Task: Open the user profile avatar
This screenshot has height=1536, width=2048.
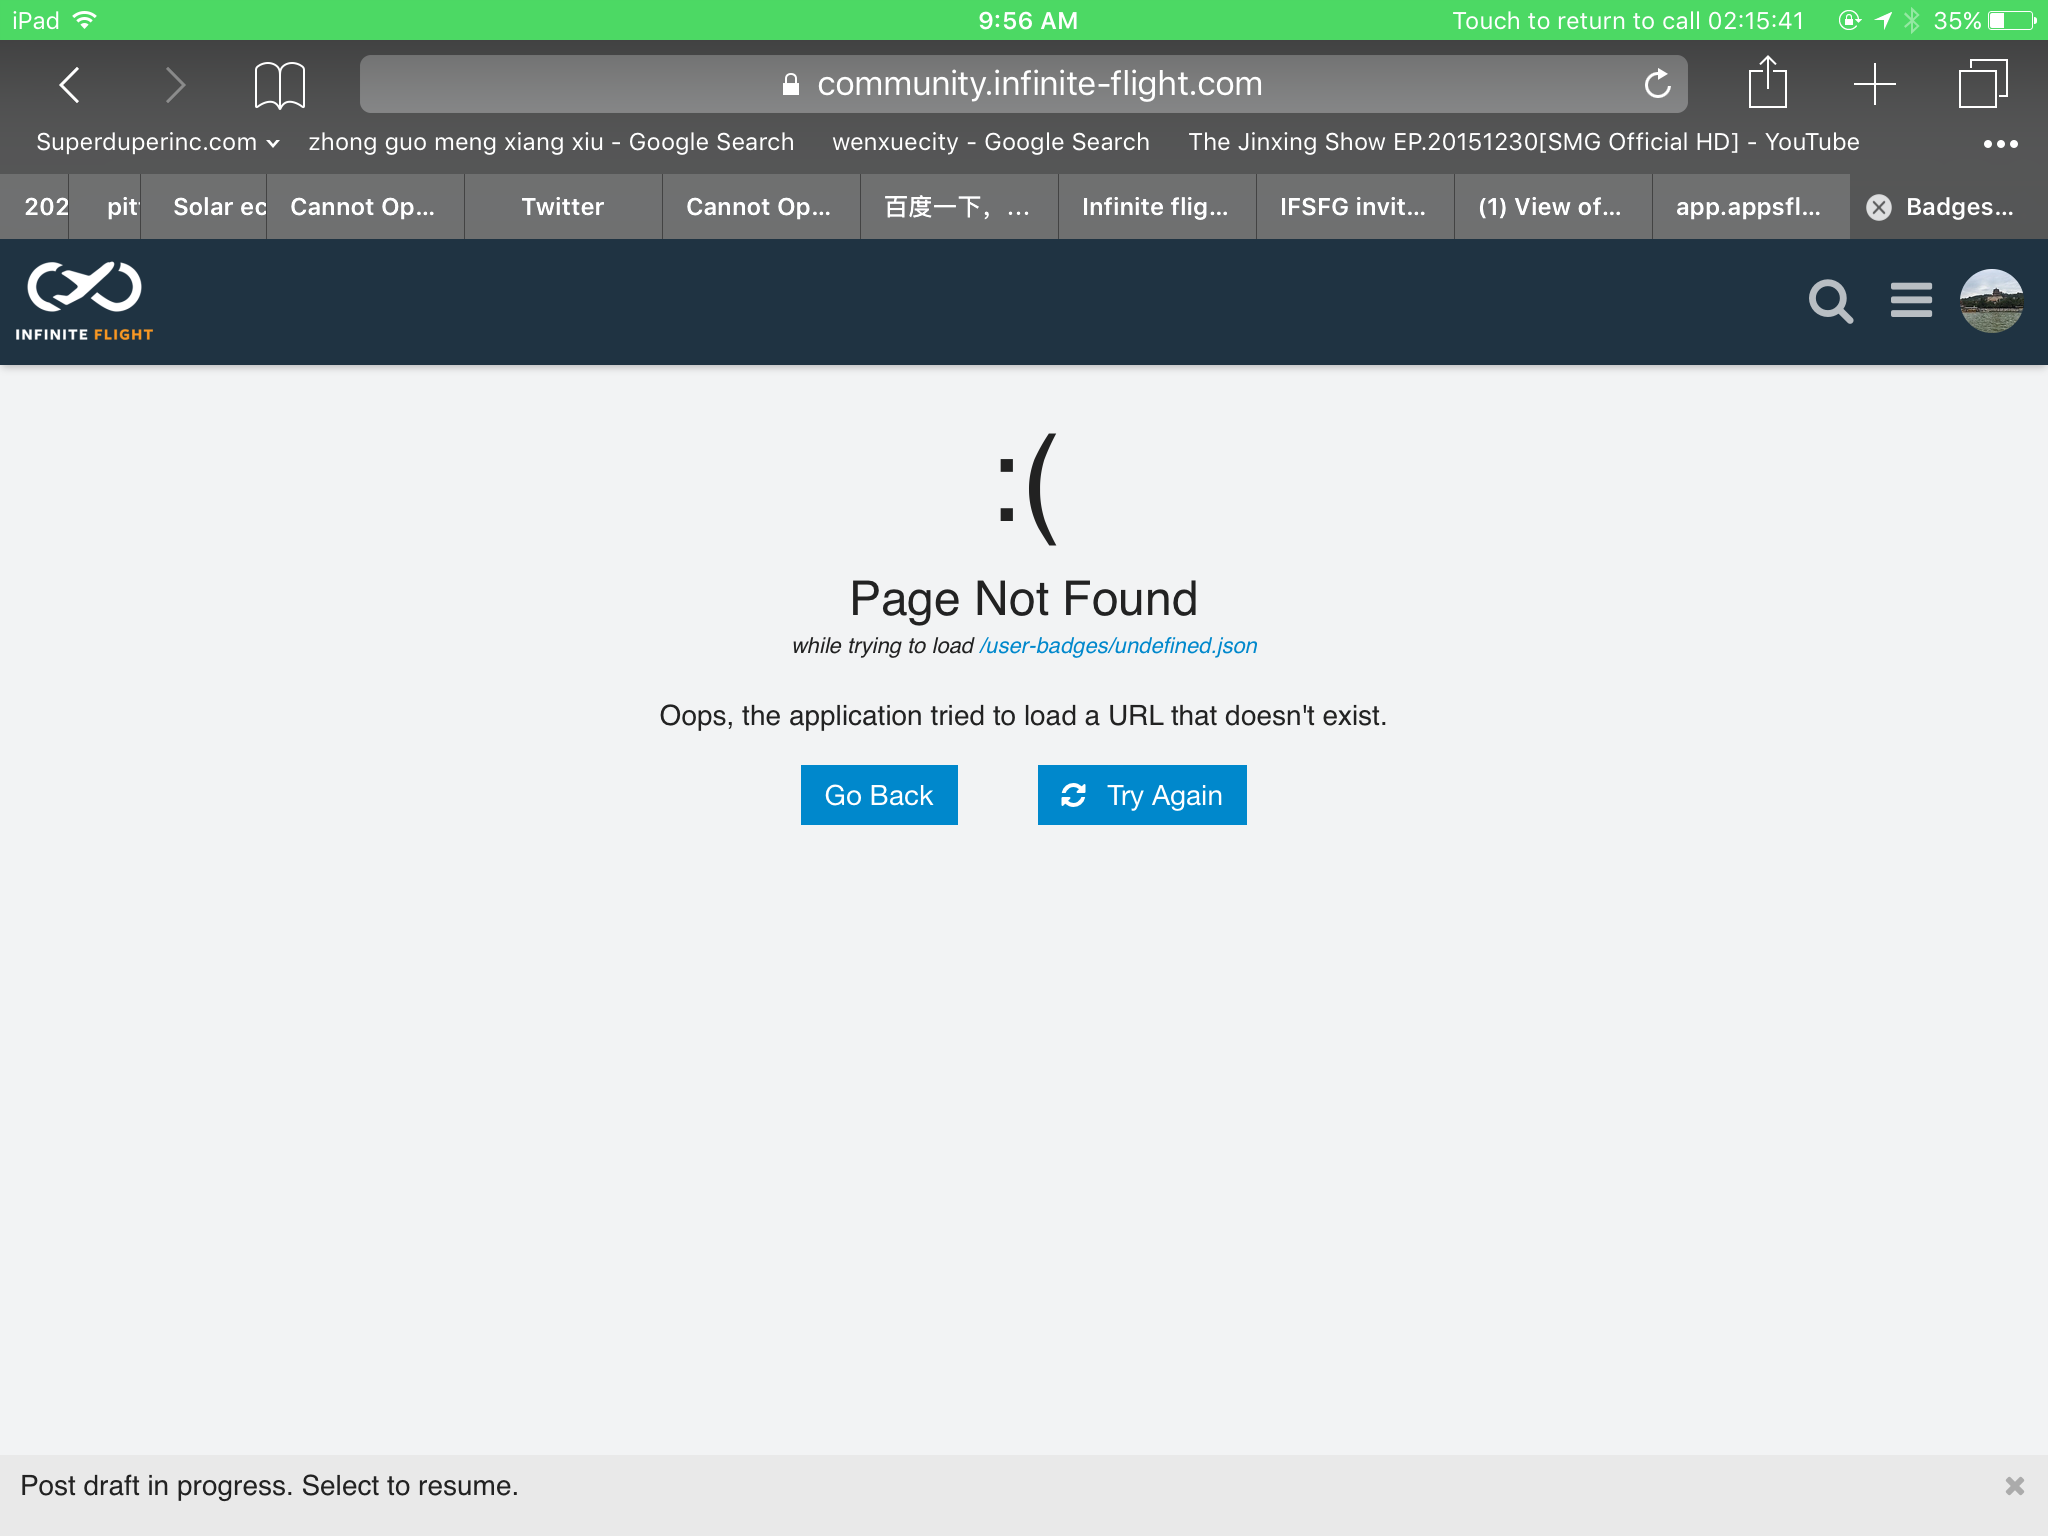Action: click(x=1991, y=300)
